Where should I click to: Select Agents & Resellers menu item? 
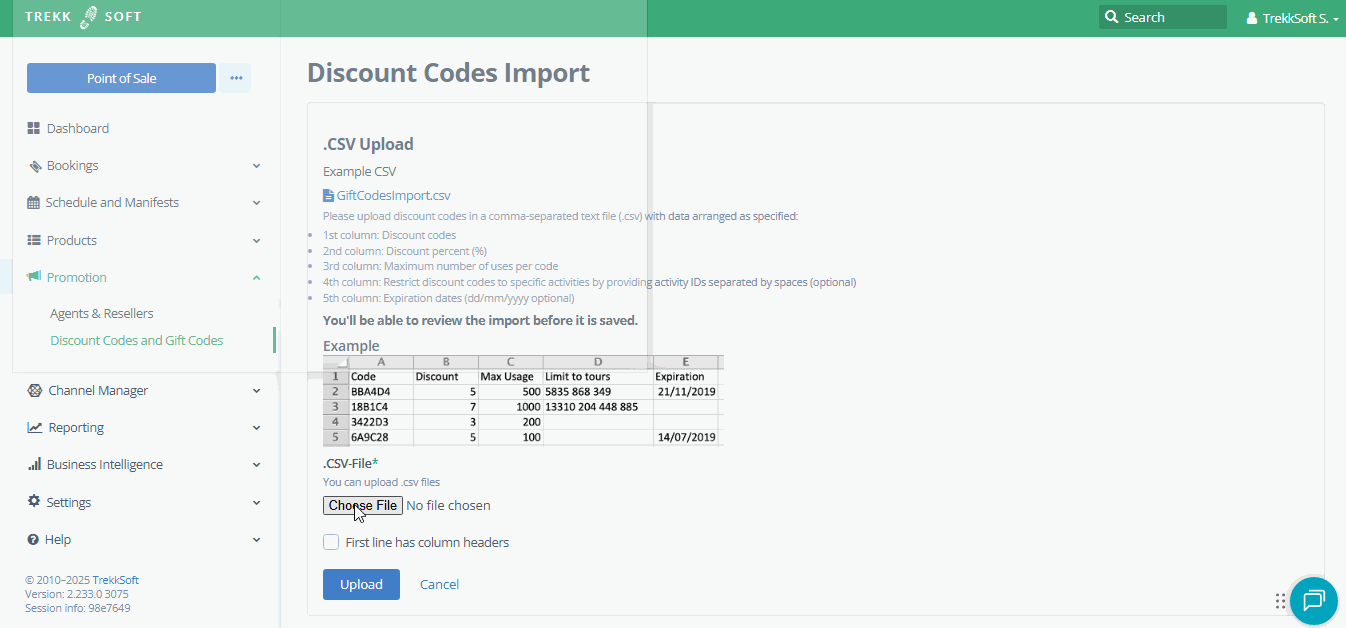[101, 313]
